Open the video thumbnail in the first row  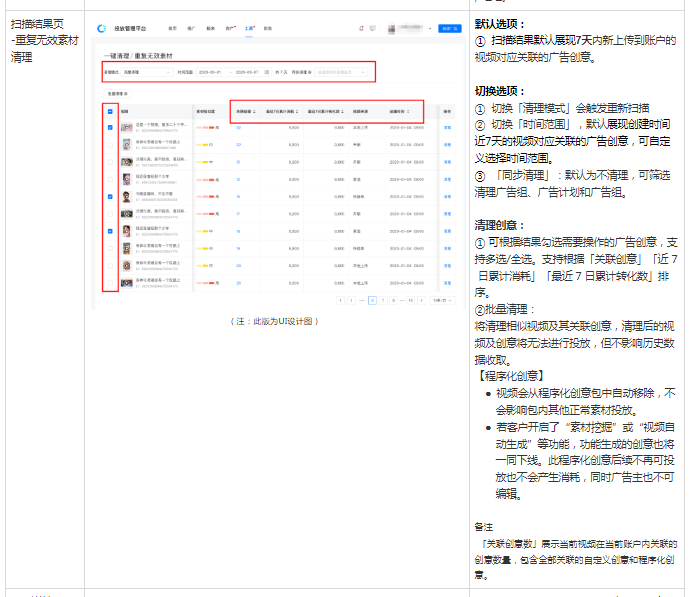click(127, 127)
